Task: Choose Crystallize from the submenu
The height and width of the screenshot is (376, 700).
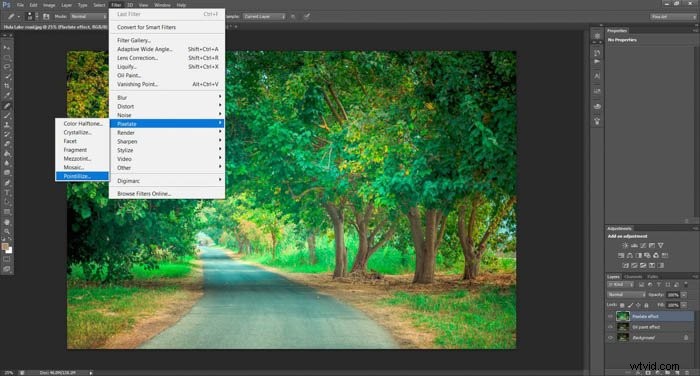Action: pos(82,133)
